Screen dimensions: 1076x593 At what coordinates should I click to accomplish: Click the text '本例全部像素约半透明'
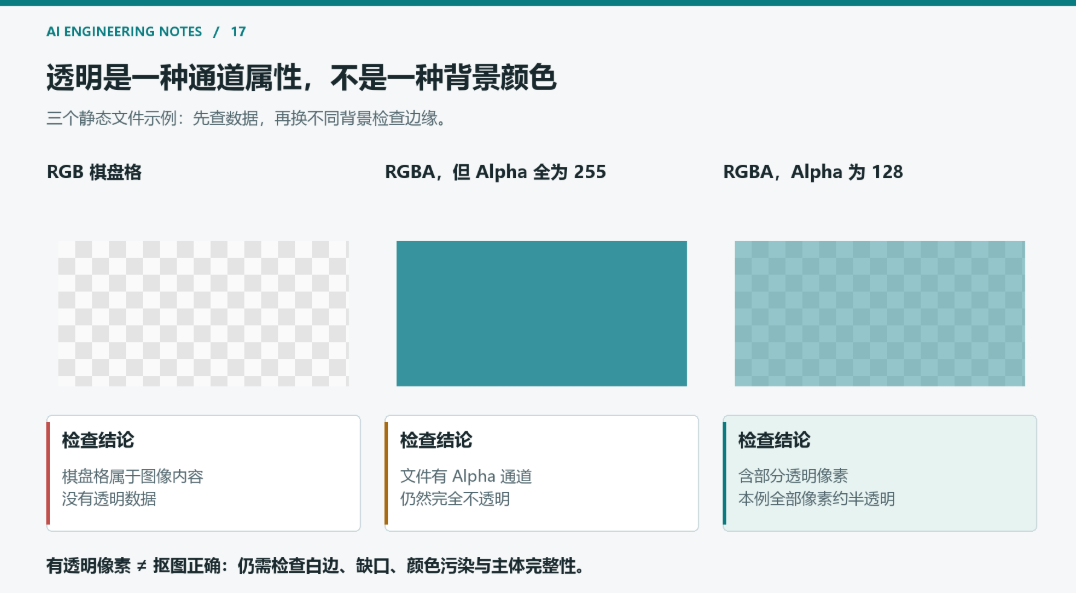click(x=817, y=499)
